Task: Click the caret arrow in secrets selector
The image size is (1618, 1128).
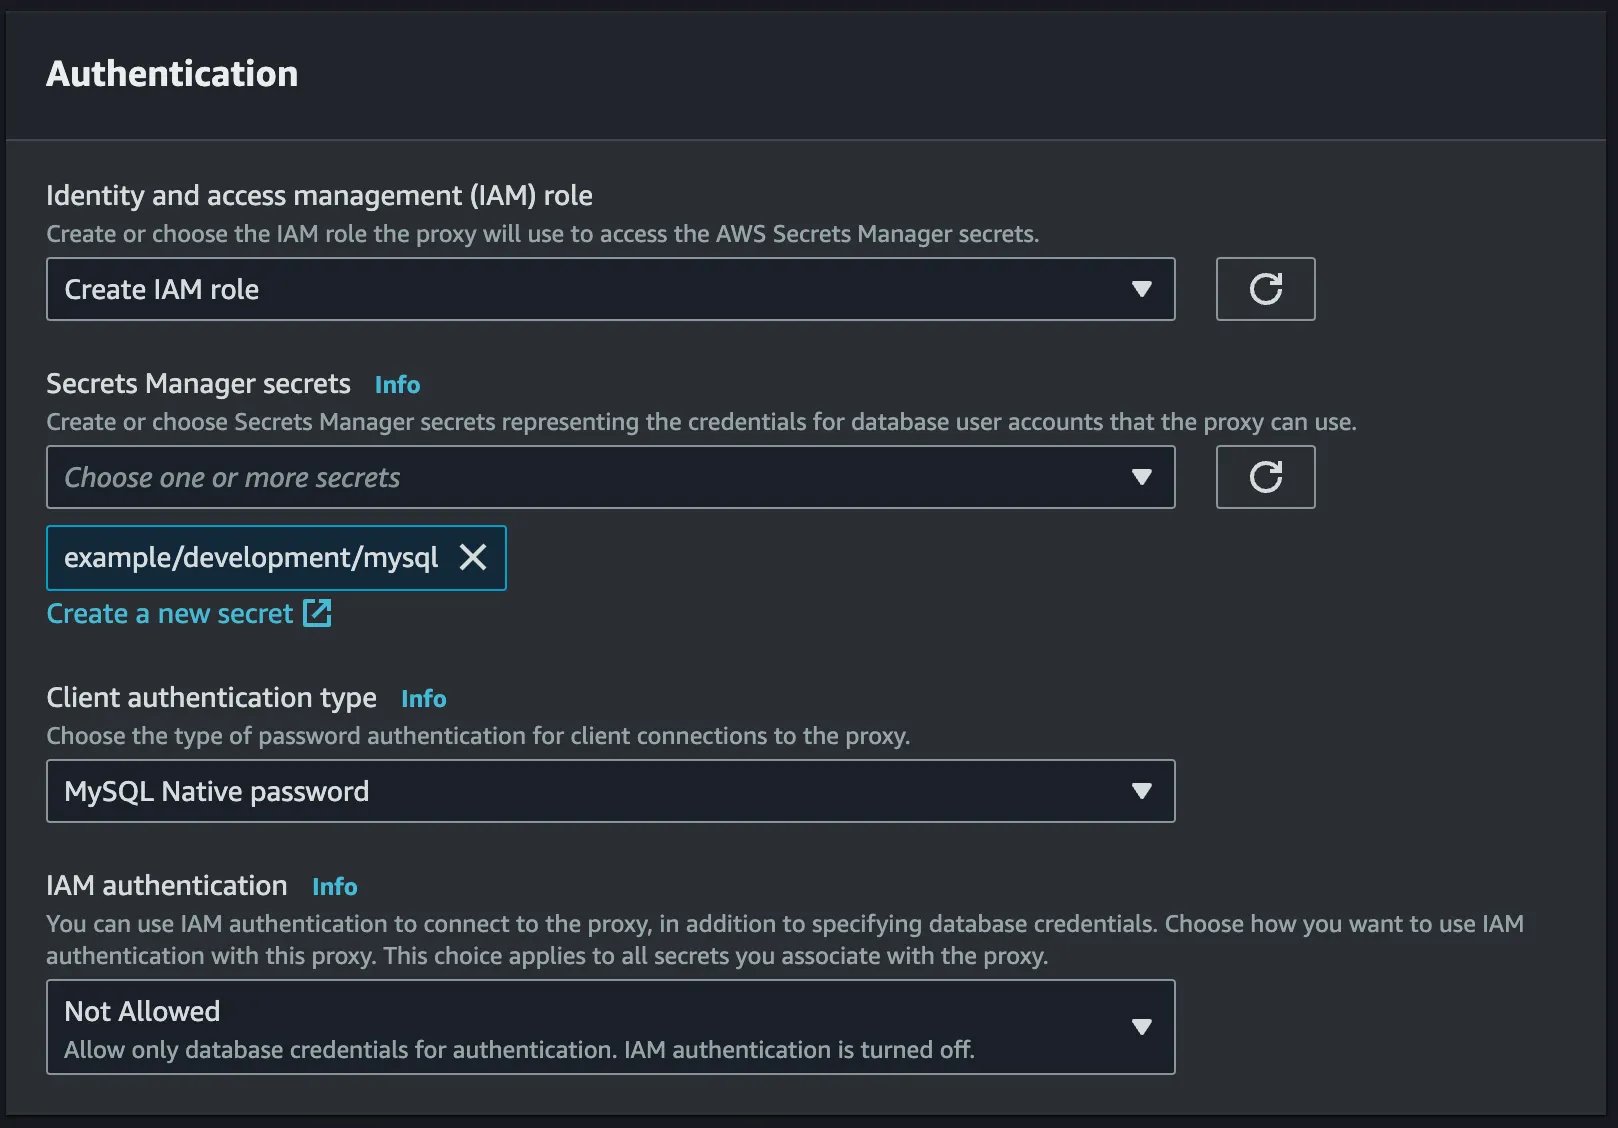Action: click(x=1141, y=477)
